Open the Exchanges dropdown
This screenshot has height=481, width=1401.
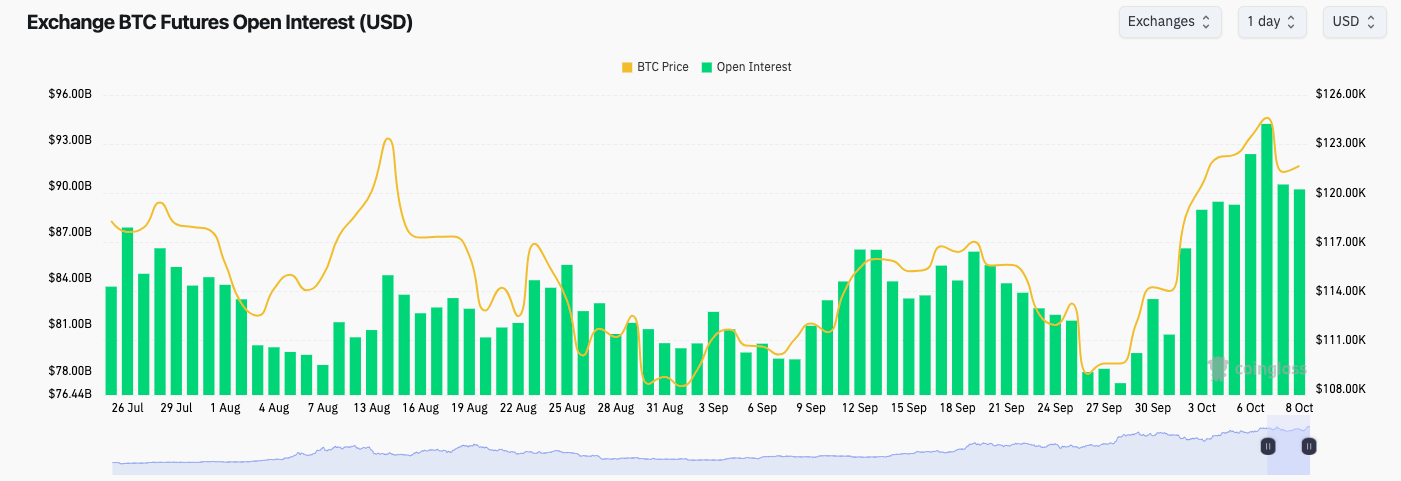pyautogui.click(x=1169, y=21)
